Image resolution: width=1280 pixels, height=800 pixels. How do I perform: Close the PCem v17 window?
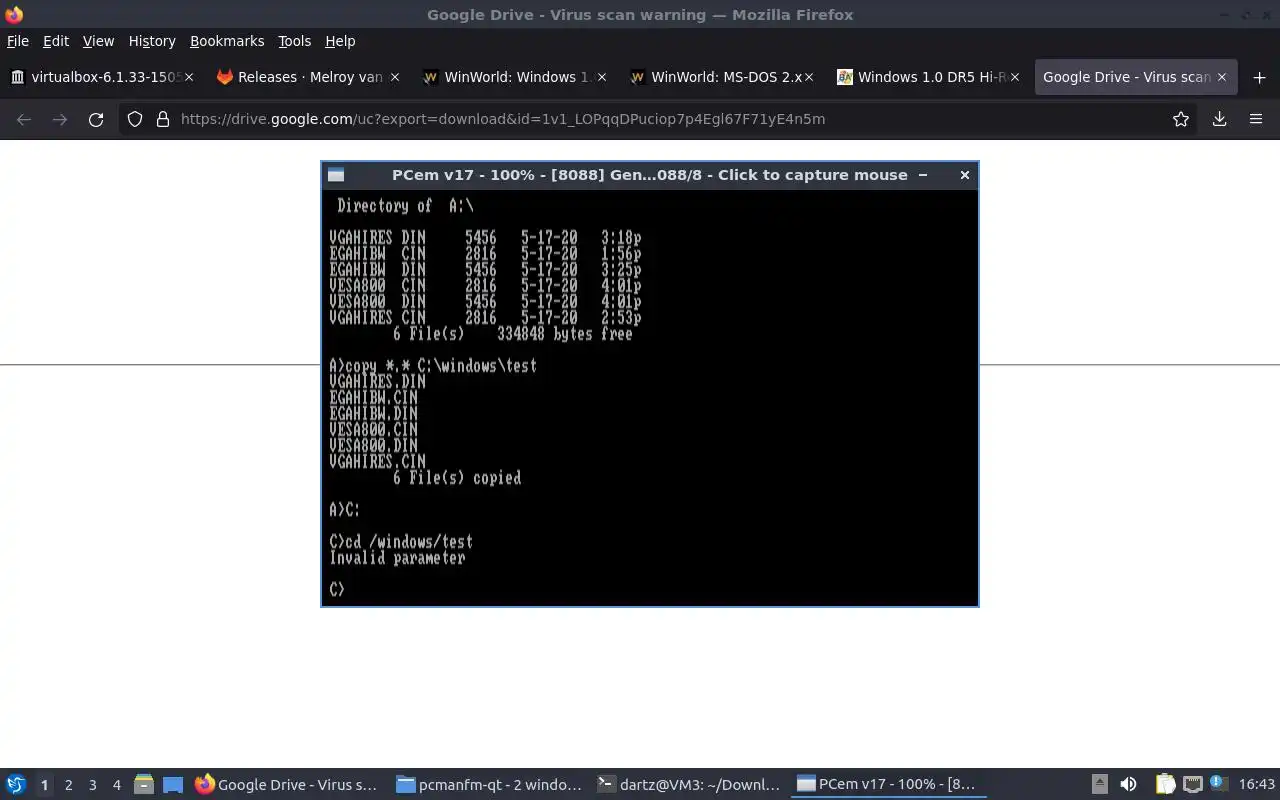(965, 175)
